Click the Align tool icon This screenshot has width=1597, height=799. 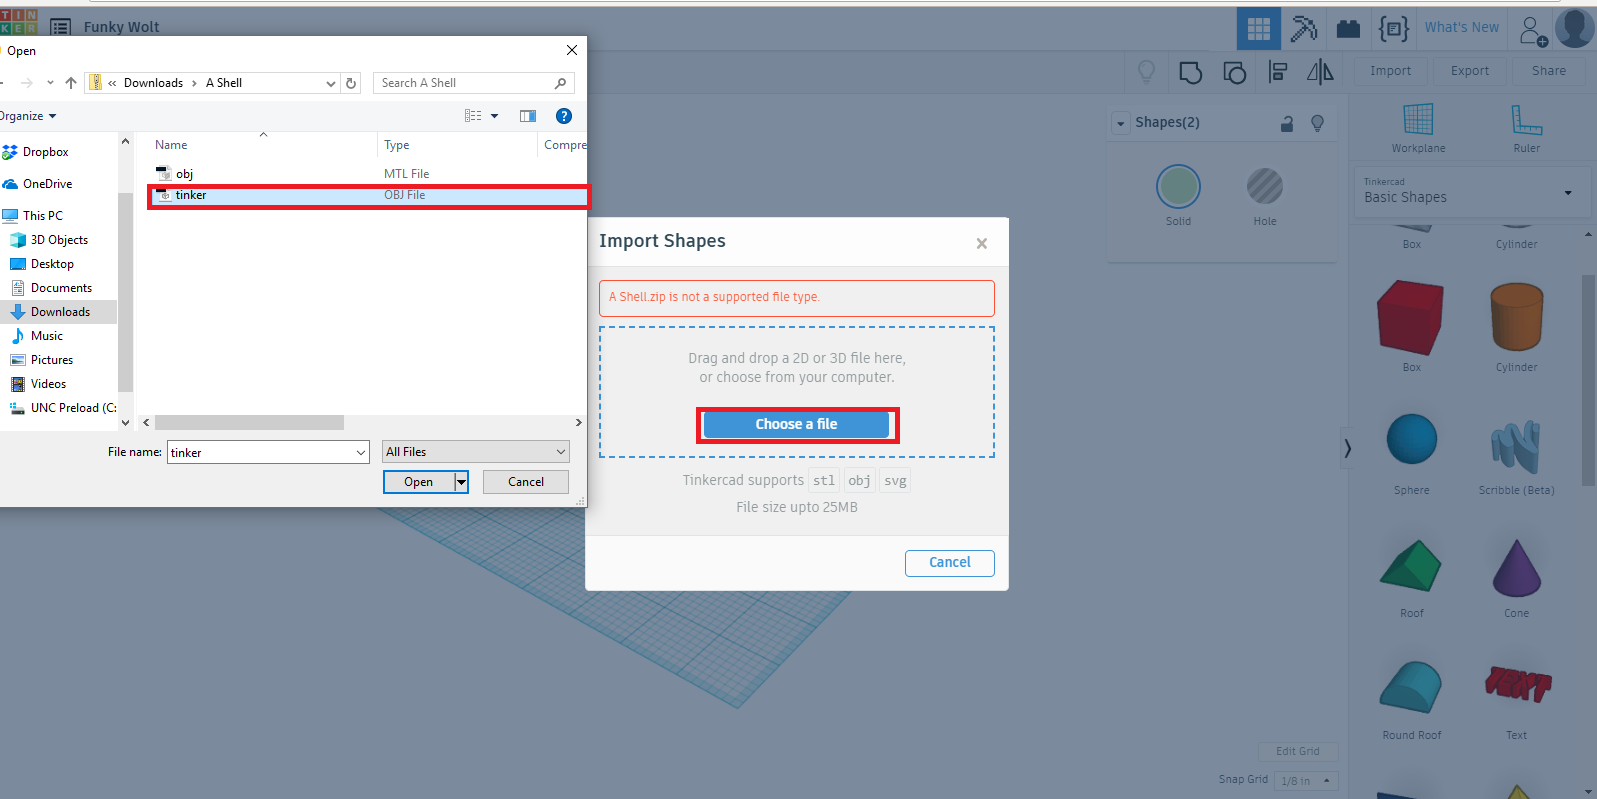click(1277, 71)
